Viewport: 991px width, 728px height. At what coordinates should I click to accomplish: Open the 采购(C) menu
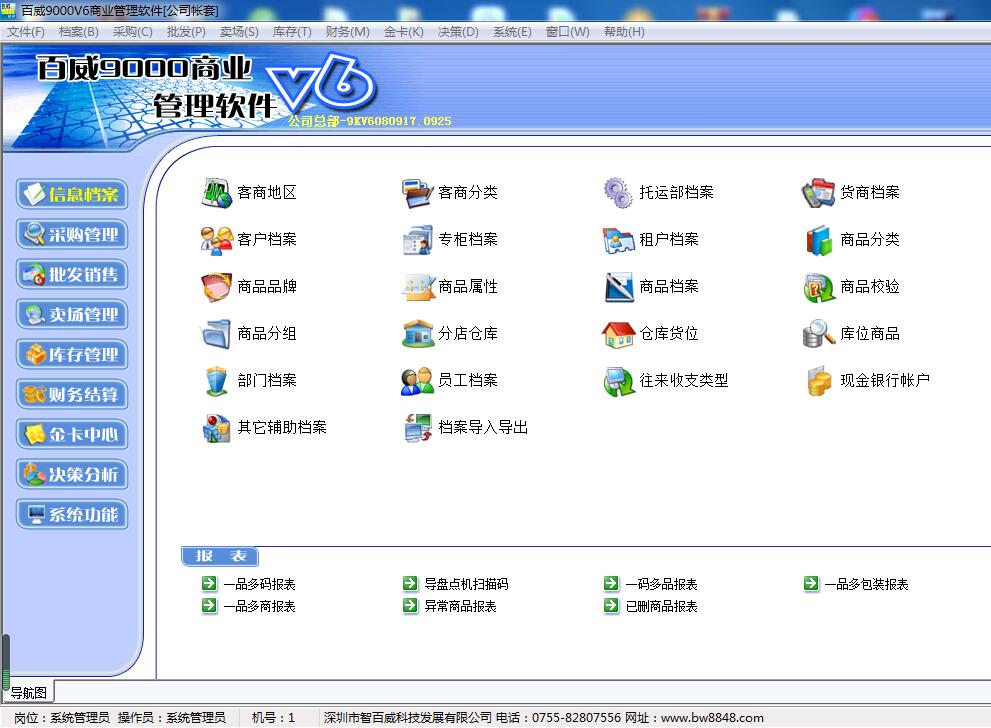click(x=132, y=32)
